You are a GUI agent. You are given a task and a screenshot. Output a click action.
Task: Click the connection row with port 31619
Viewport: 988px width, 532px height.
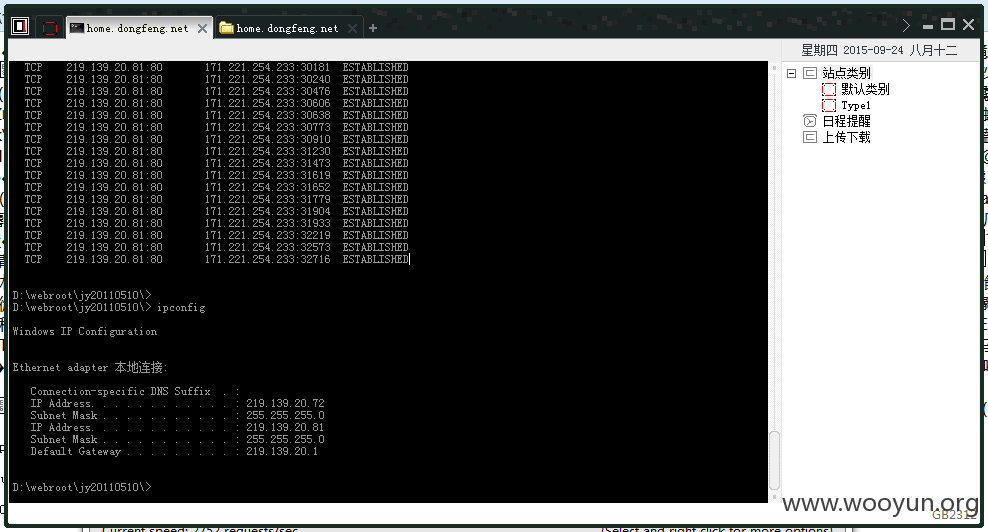point(216,175)
